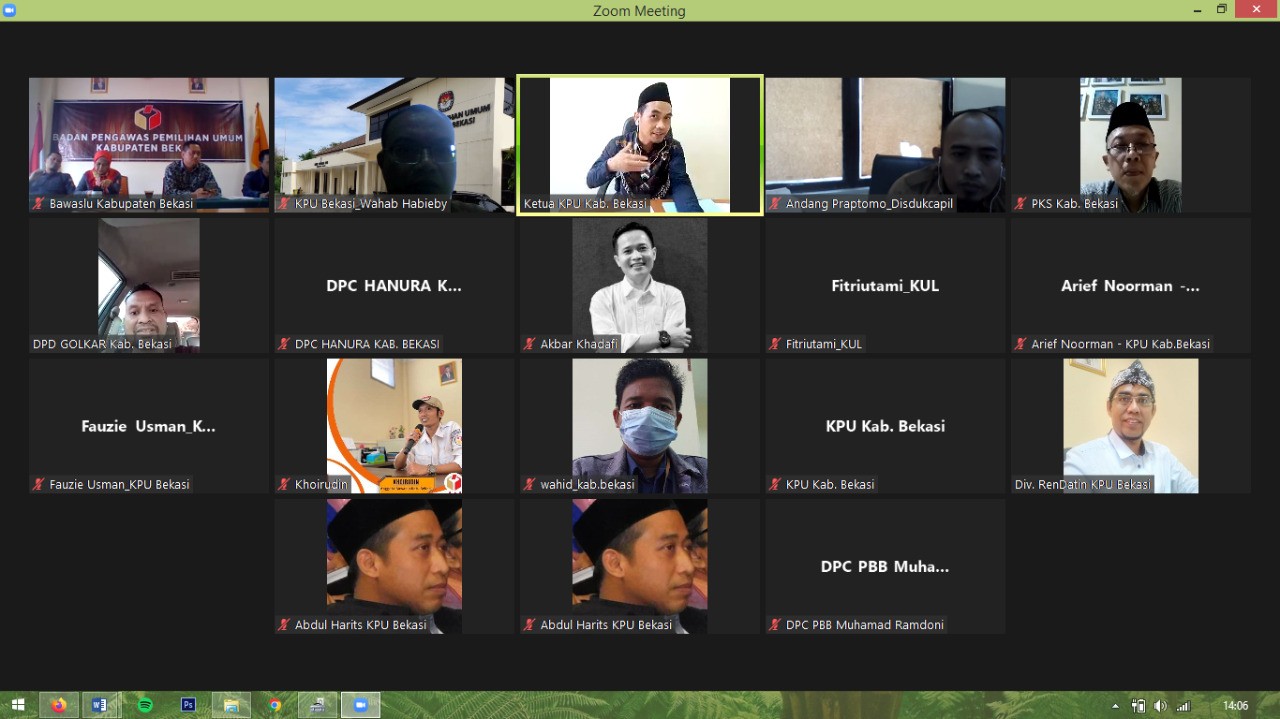Select the Ketua KPU Kab. Bekasi video

click(640, 144)
